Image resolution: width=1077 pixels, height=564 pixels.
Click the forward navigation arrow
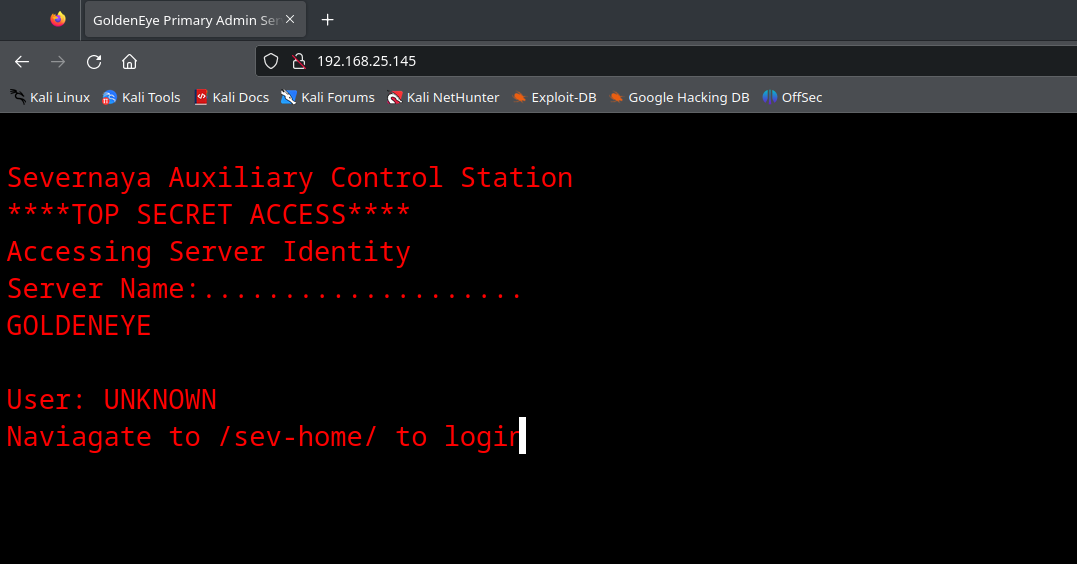58,62
